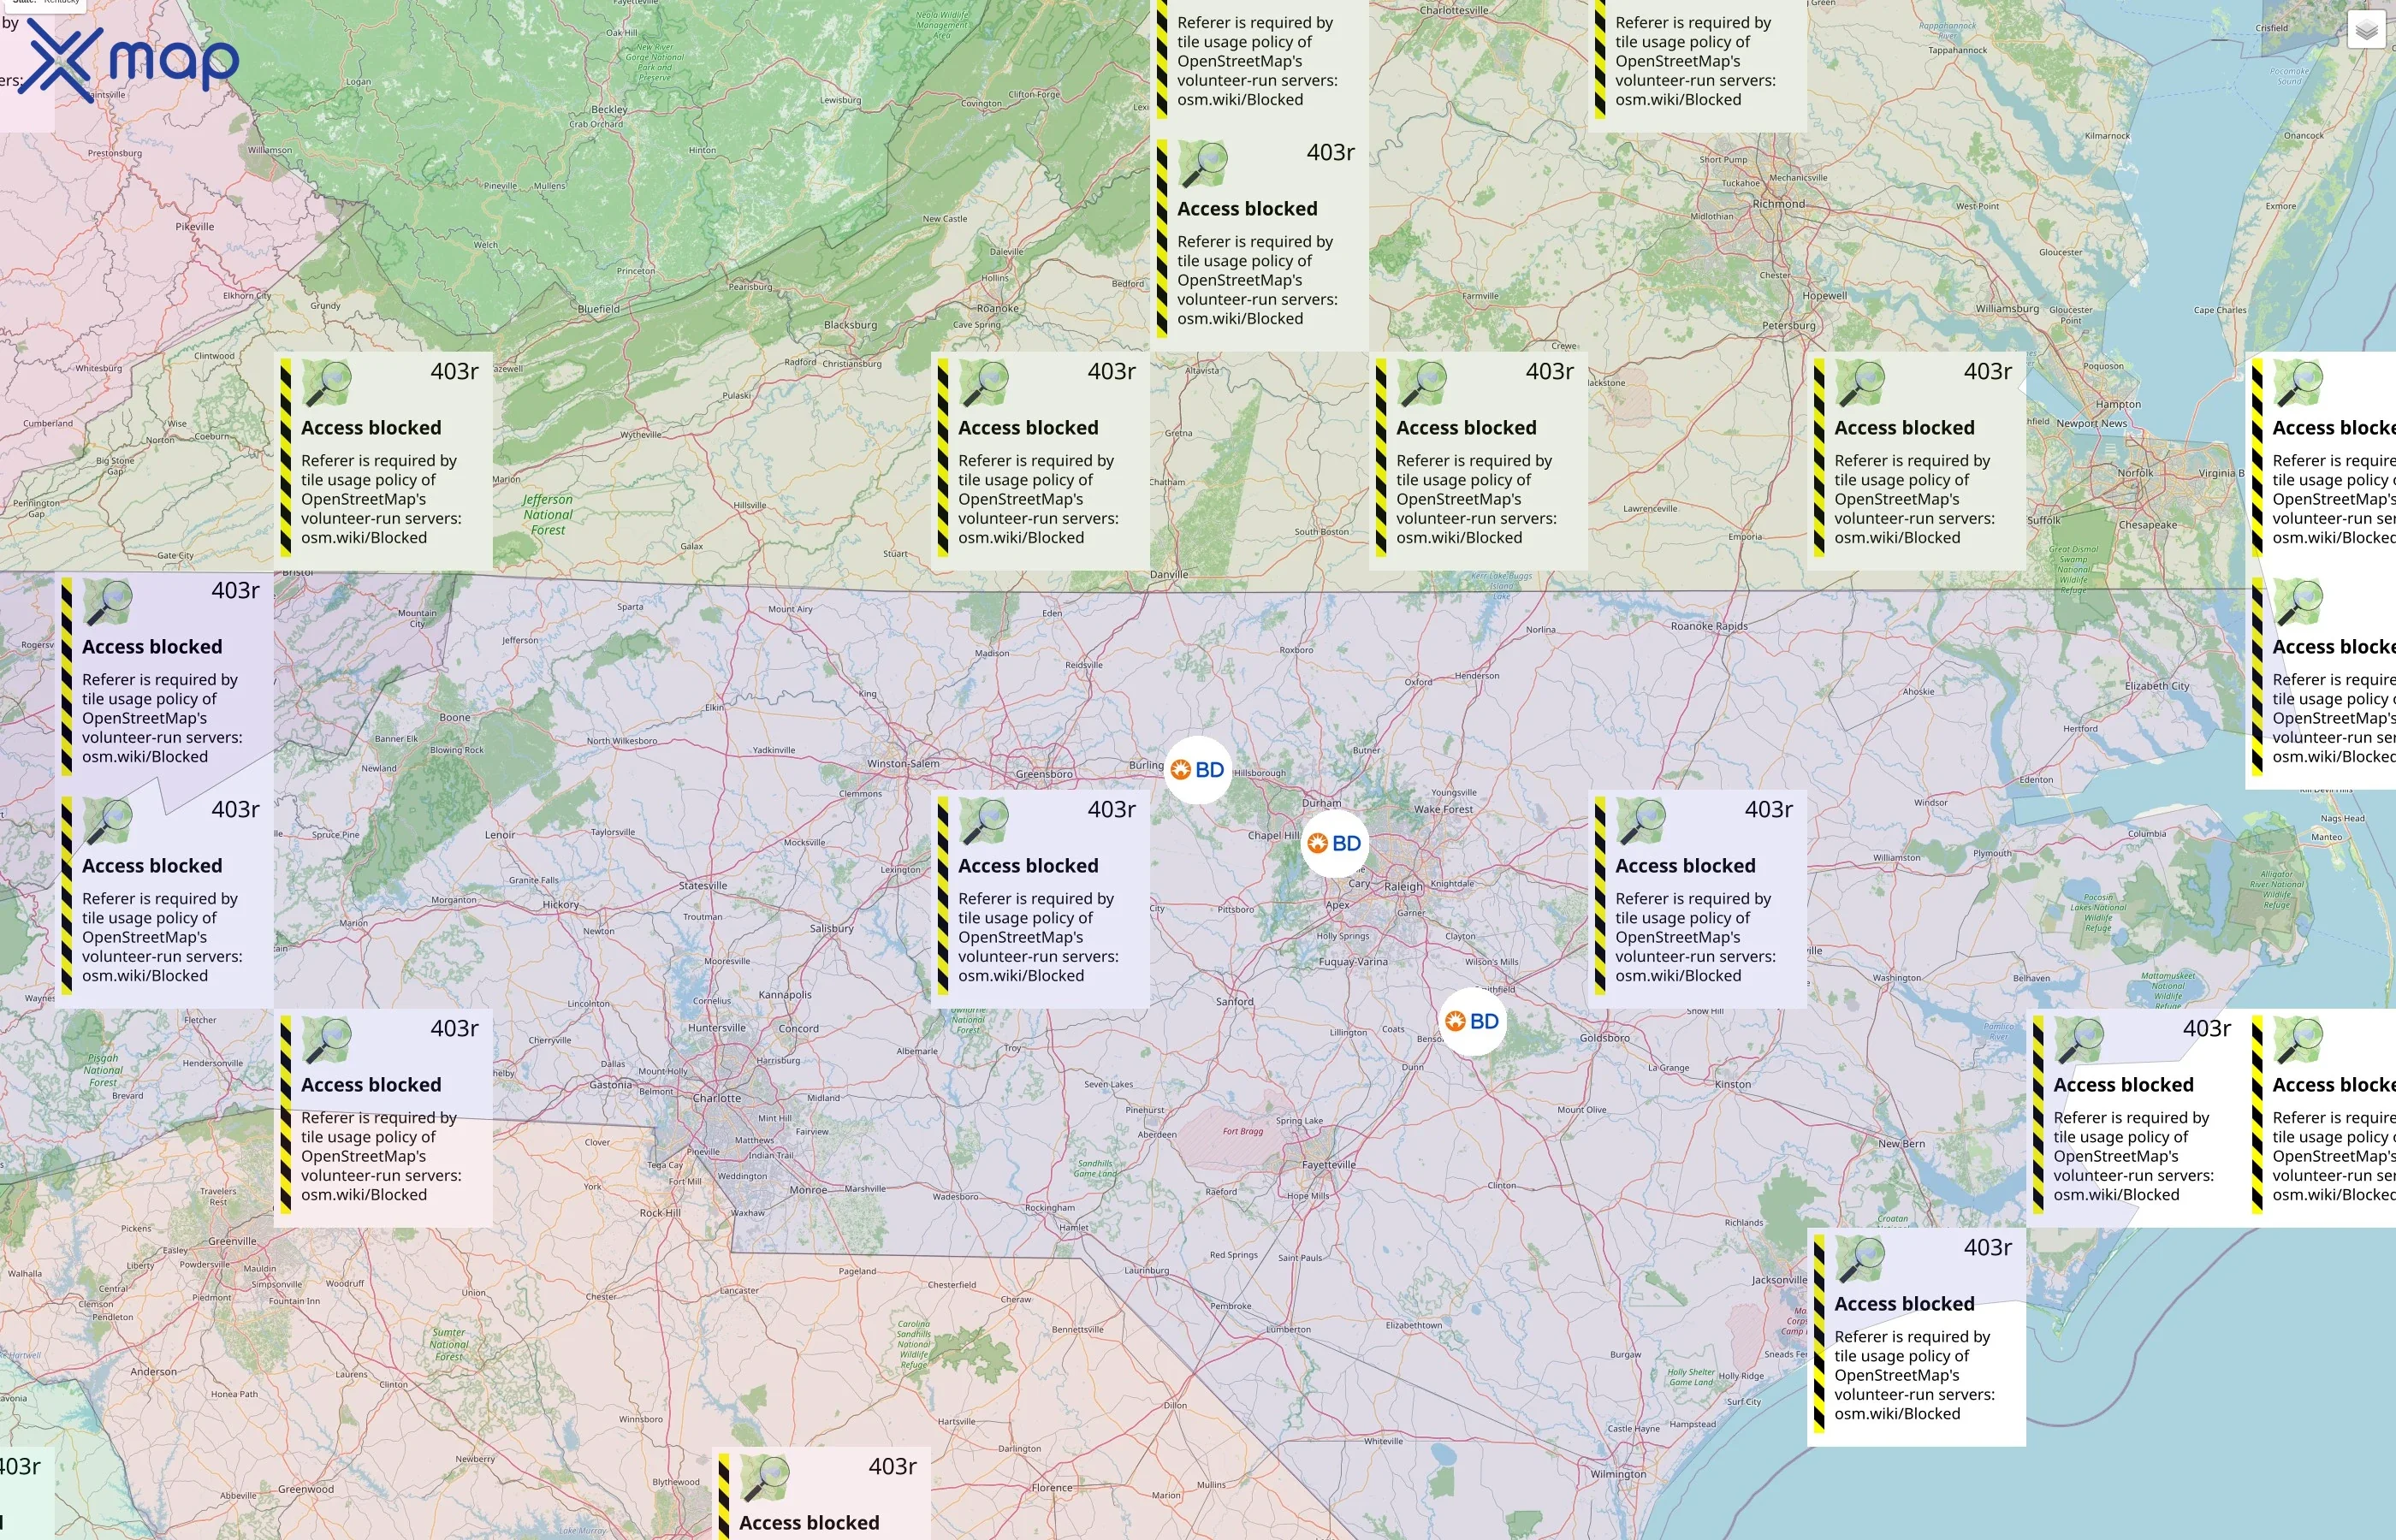This screenshot has height=1540, width=2396.
Task: Select the Sanford map label
Action: click(1235, 1002)
